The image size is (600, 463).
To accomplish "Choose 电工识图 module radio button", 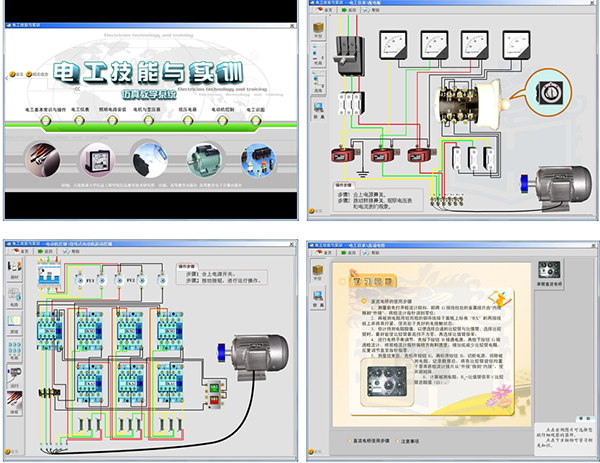I will (x=253, y=122).
